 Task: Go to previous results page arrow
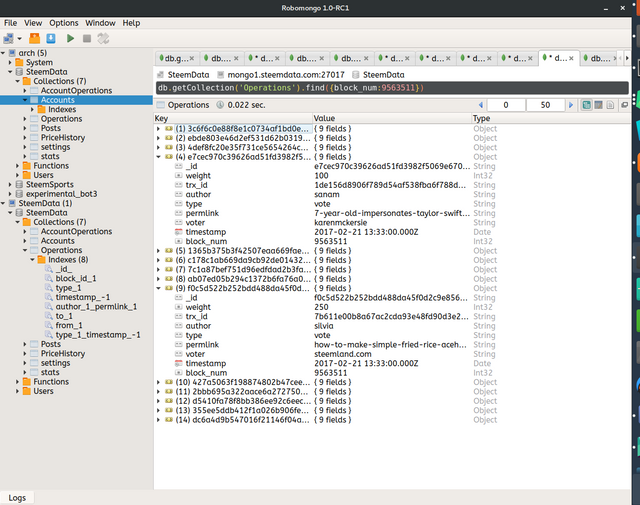coord(480,105)
